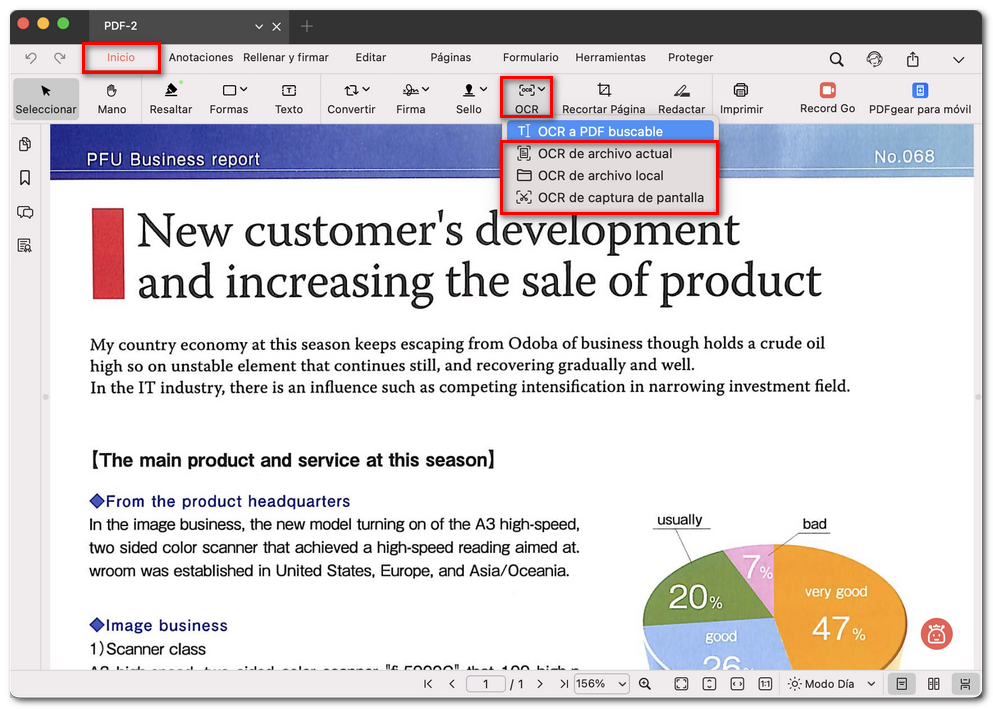Go to the next page arrow
Screen dimensions: 993x709
(540, 684)
